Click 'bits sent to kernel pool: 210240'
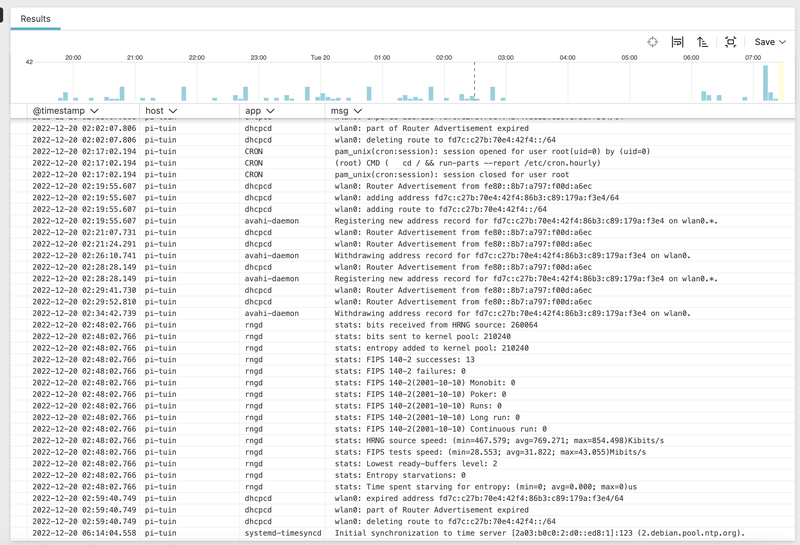Viewport: 800px width, 545px height. coord(422,337)
